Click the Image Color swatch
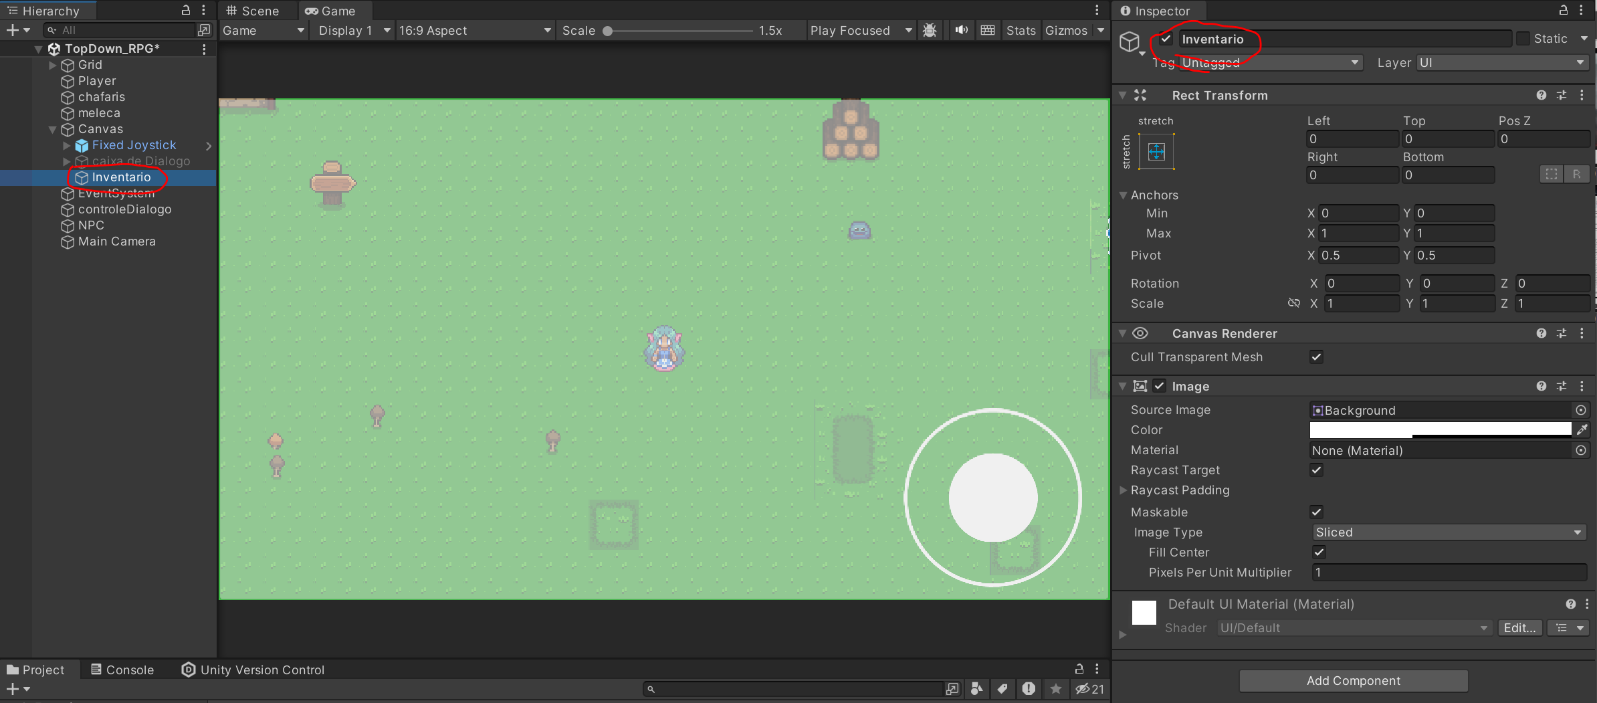 point(1440,429)
